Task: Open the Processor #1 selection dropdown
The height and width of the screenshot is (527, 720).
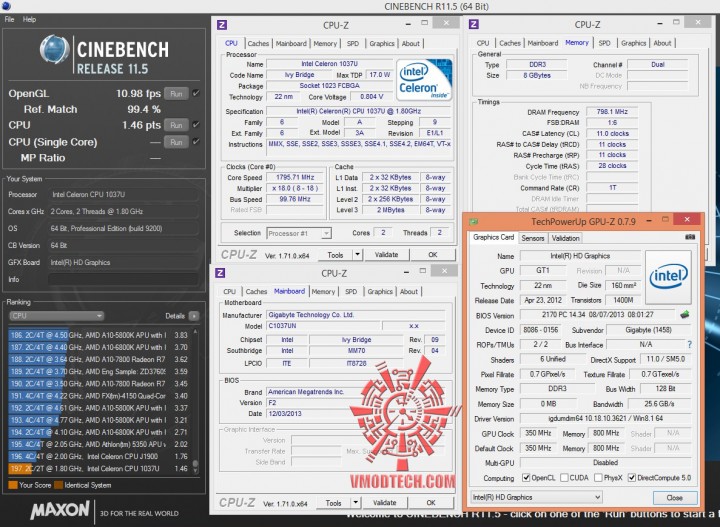Action: (298, 233)
